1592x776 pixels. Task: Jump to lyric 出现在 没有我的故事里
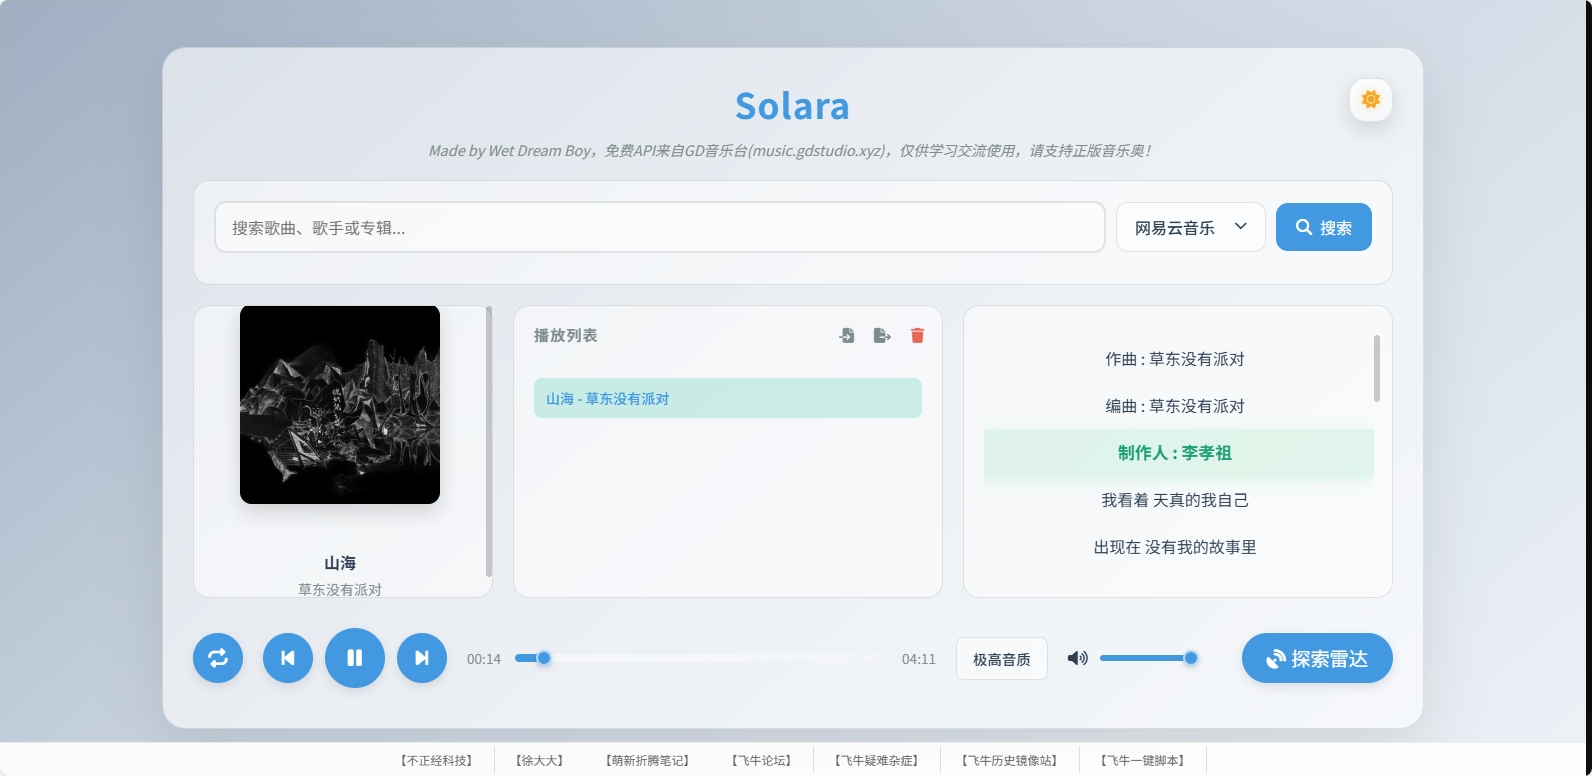1175,547
